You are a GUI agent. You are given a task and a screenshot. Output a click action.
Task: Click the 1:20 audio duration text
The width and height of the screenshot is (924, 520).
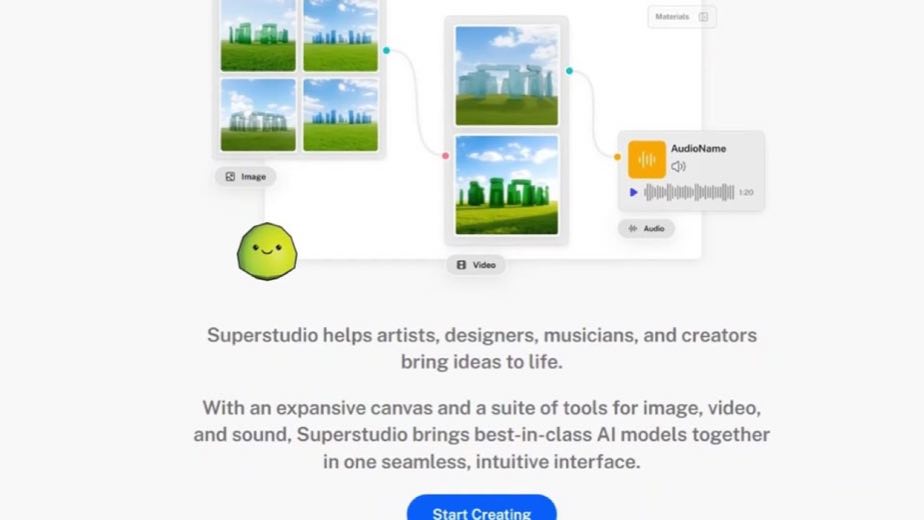click(746, 192)
